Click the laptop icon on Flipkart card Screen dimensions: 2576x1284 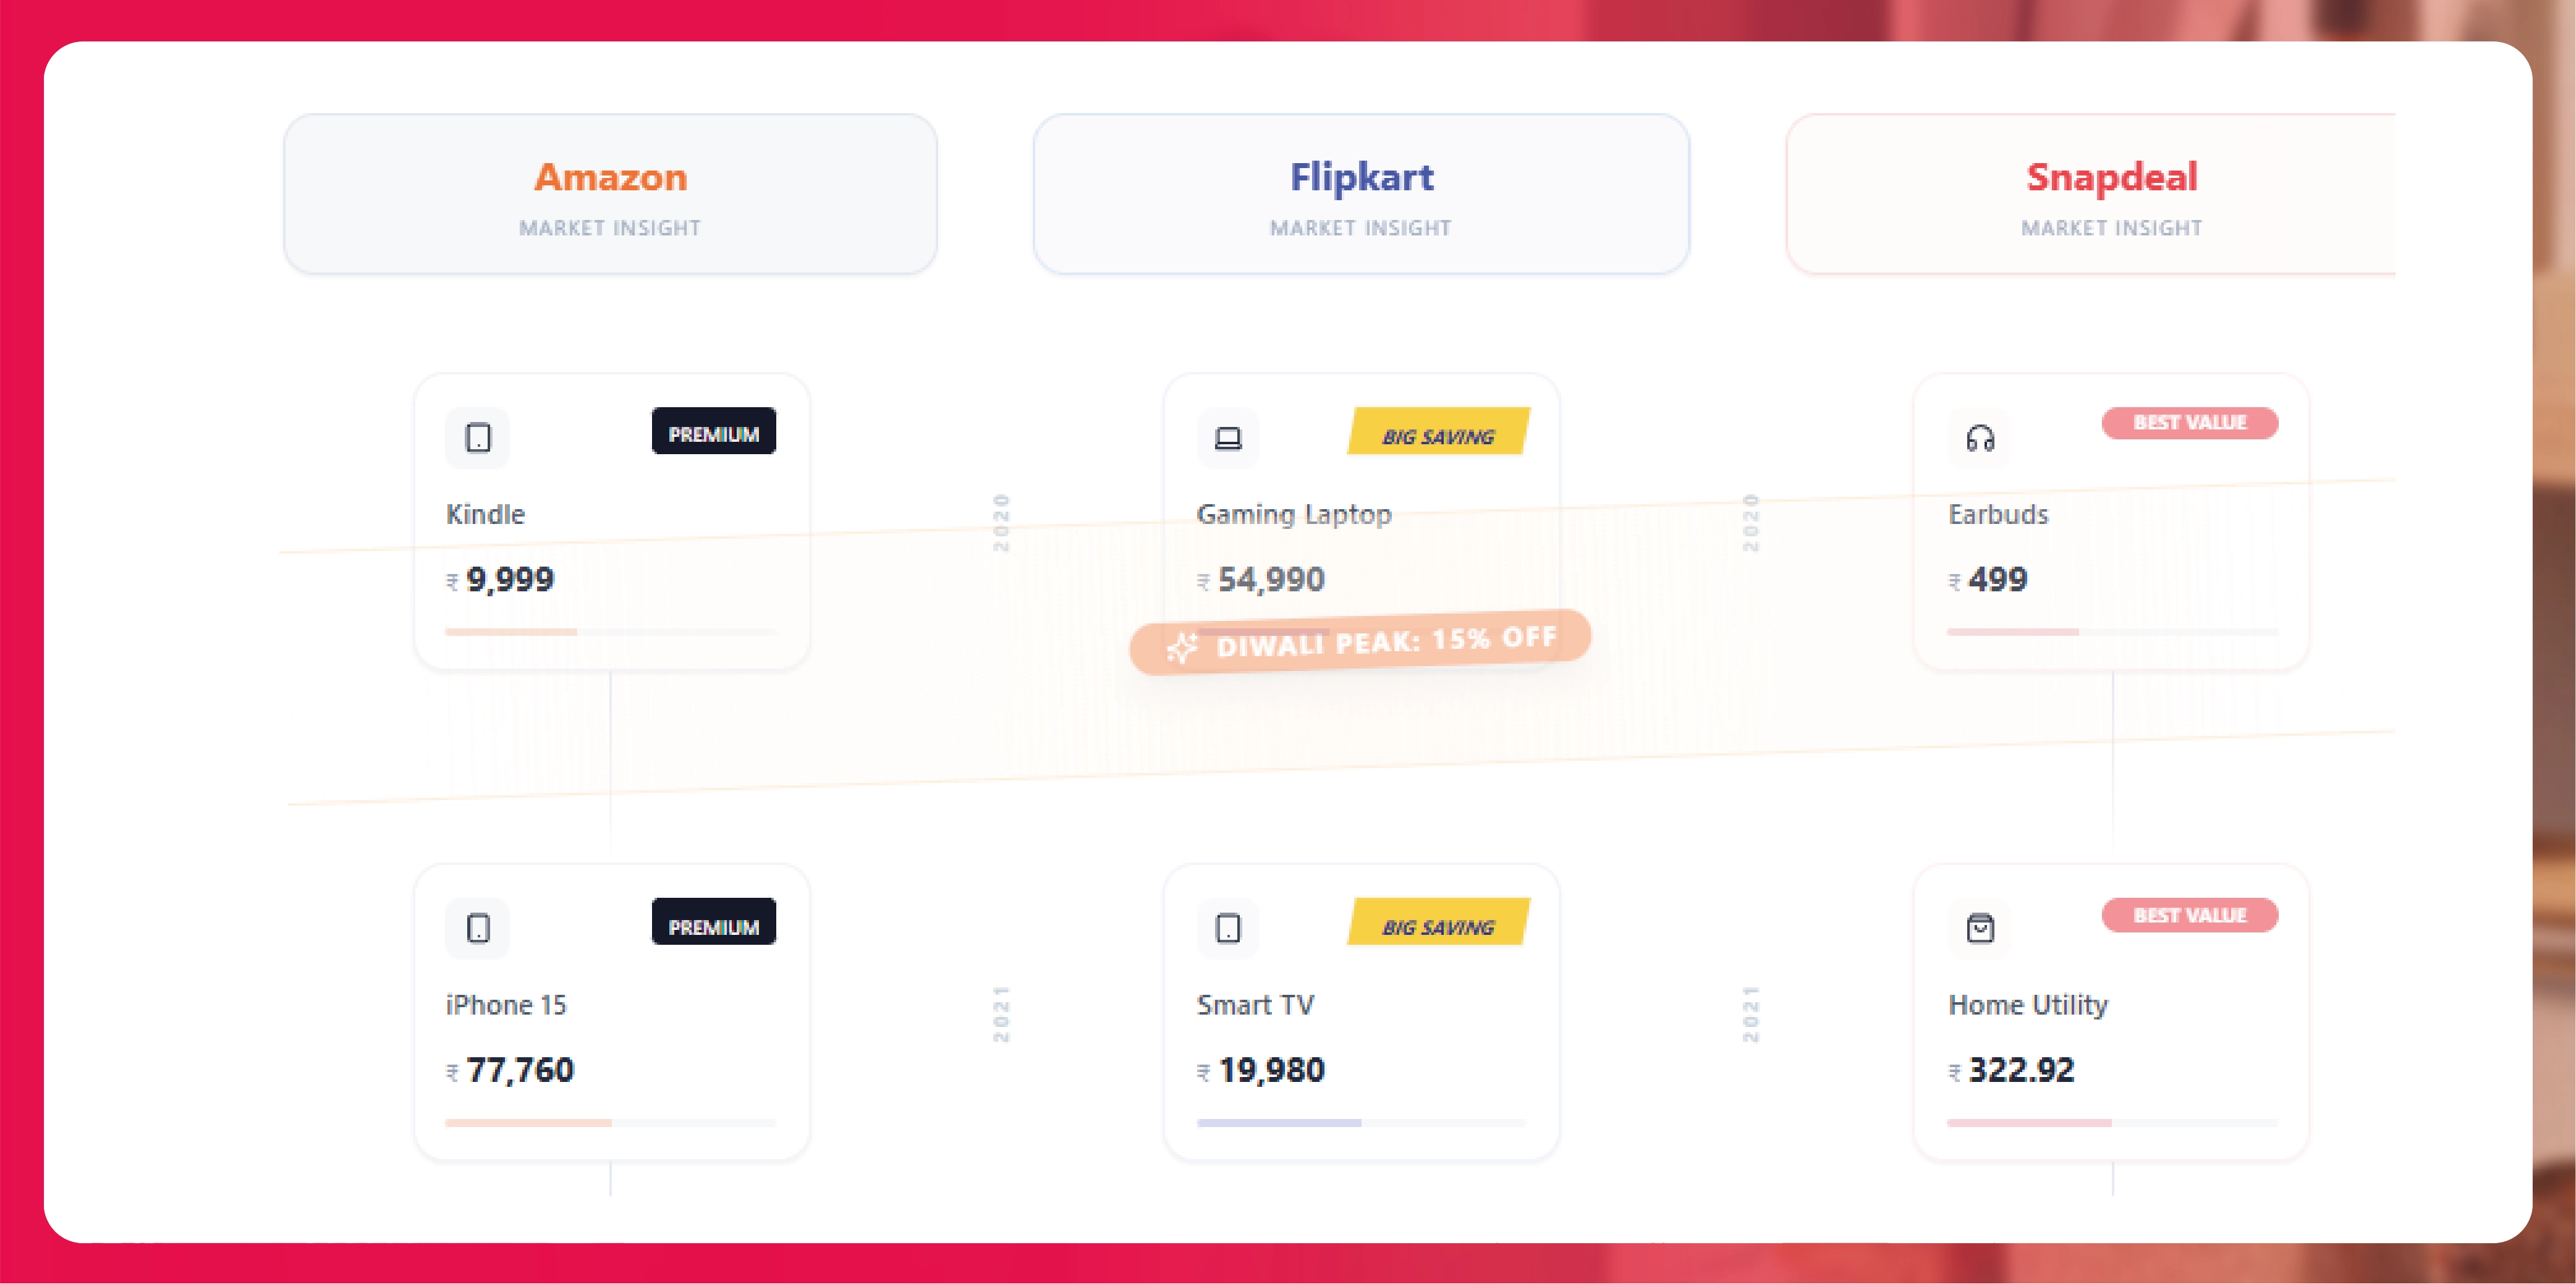[x=1228, y=437]
